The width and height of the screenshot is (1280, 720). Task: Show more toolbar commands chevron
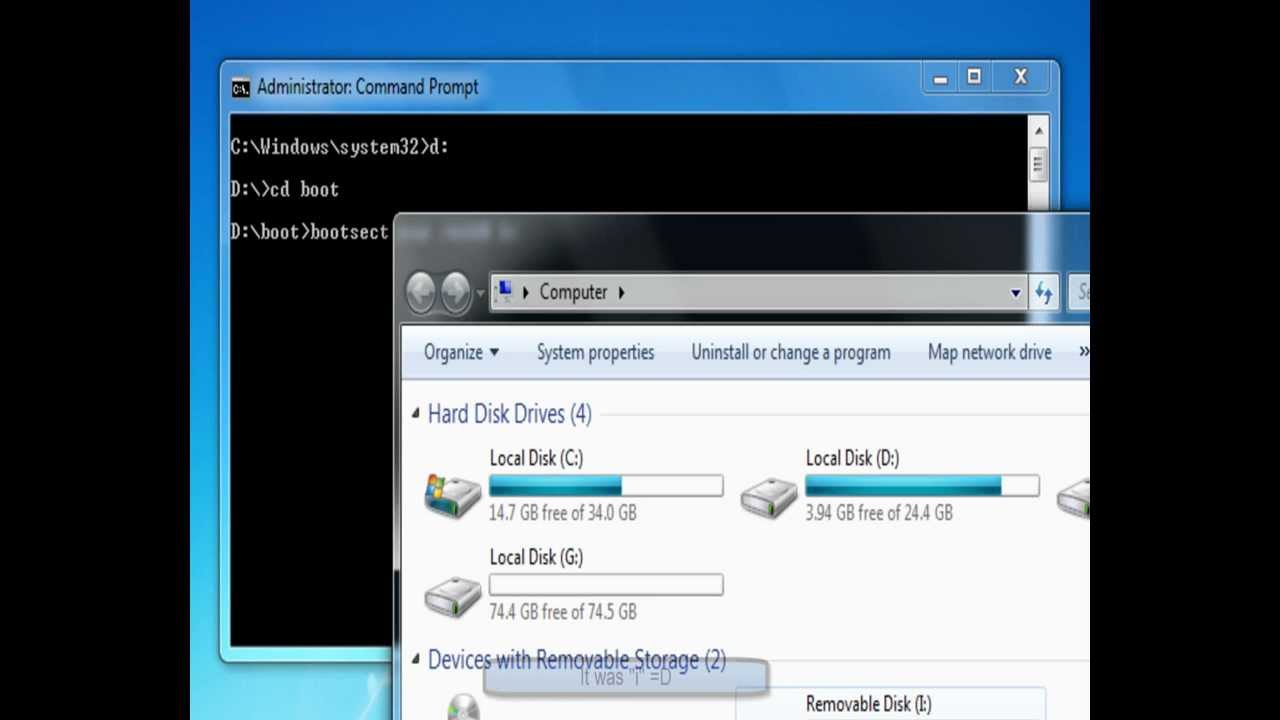pos(1084,352)
